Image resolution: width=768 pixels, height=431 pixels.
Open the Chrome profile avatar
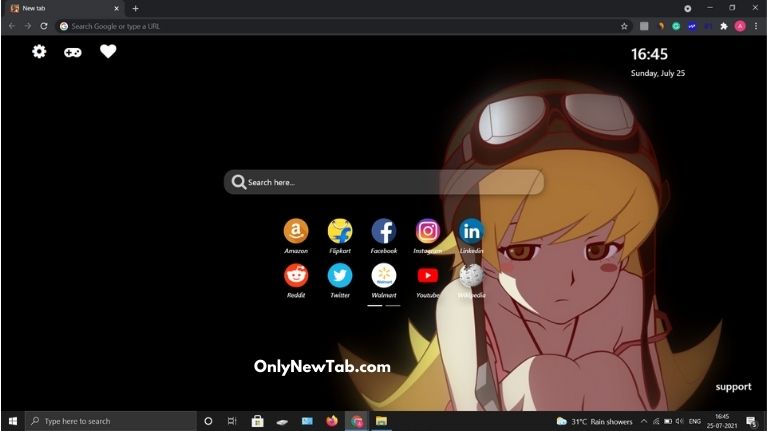point(740,26)
